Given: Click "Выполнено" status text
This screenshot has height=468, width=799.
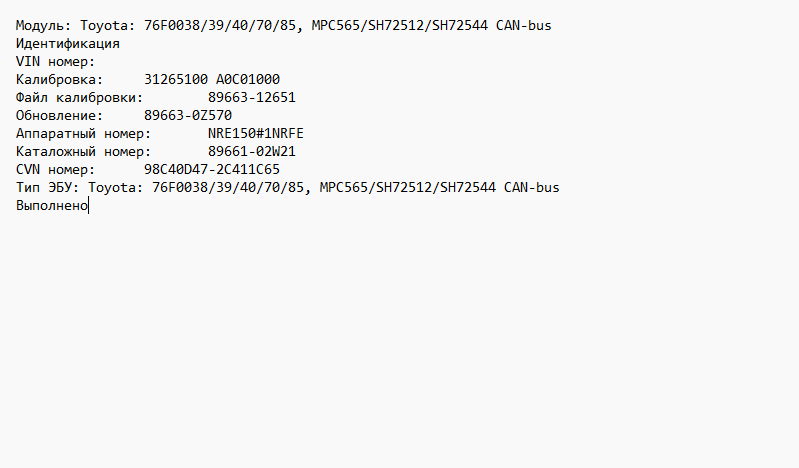Looking at the screenshot, I should pos(52,205).
